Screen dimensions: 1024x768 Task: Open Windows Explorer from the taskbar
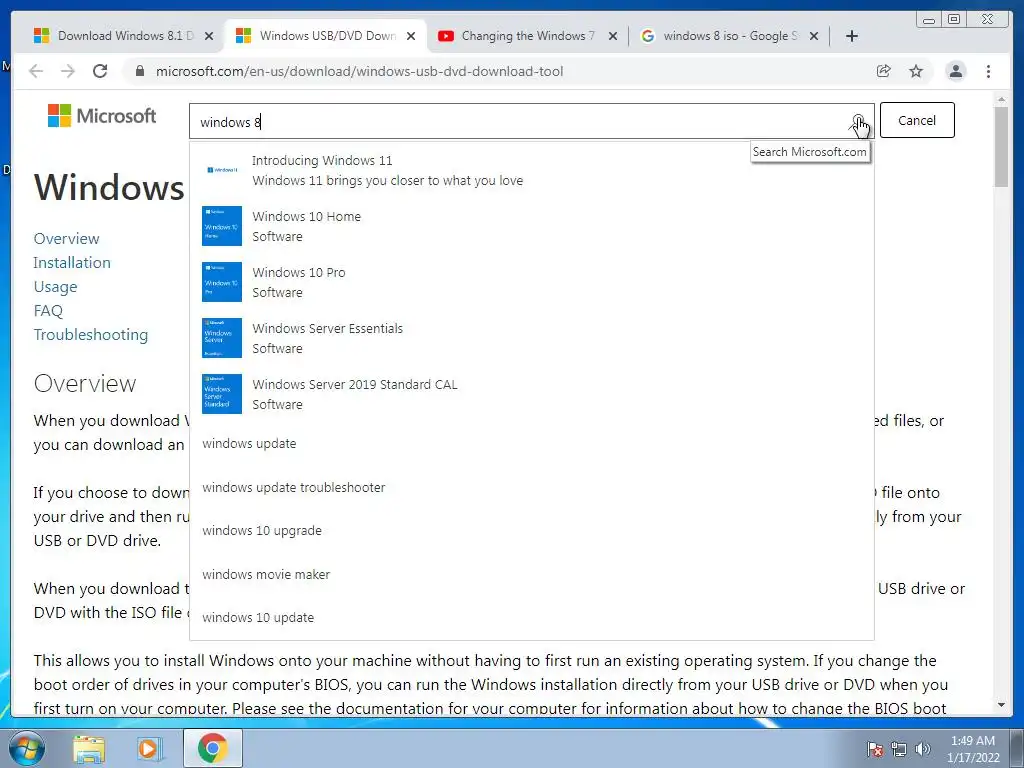tap(88, 748)
